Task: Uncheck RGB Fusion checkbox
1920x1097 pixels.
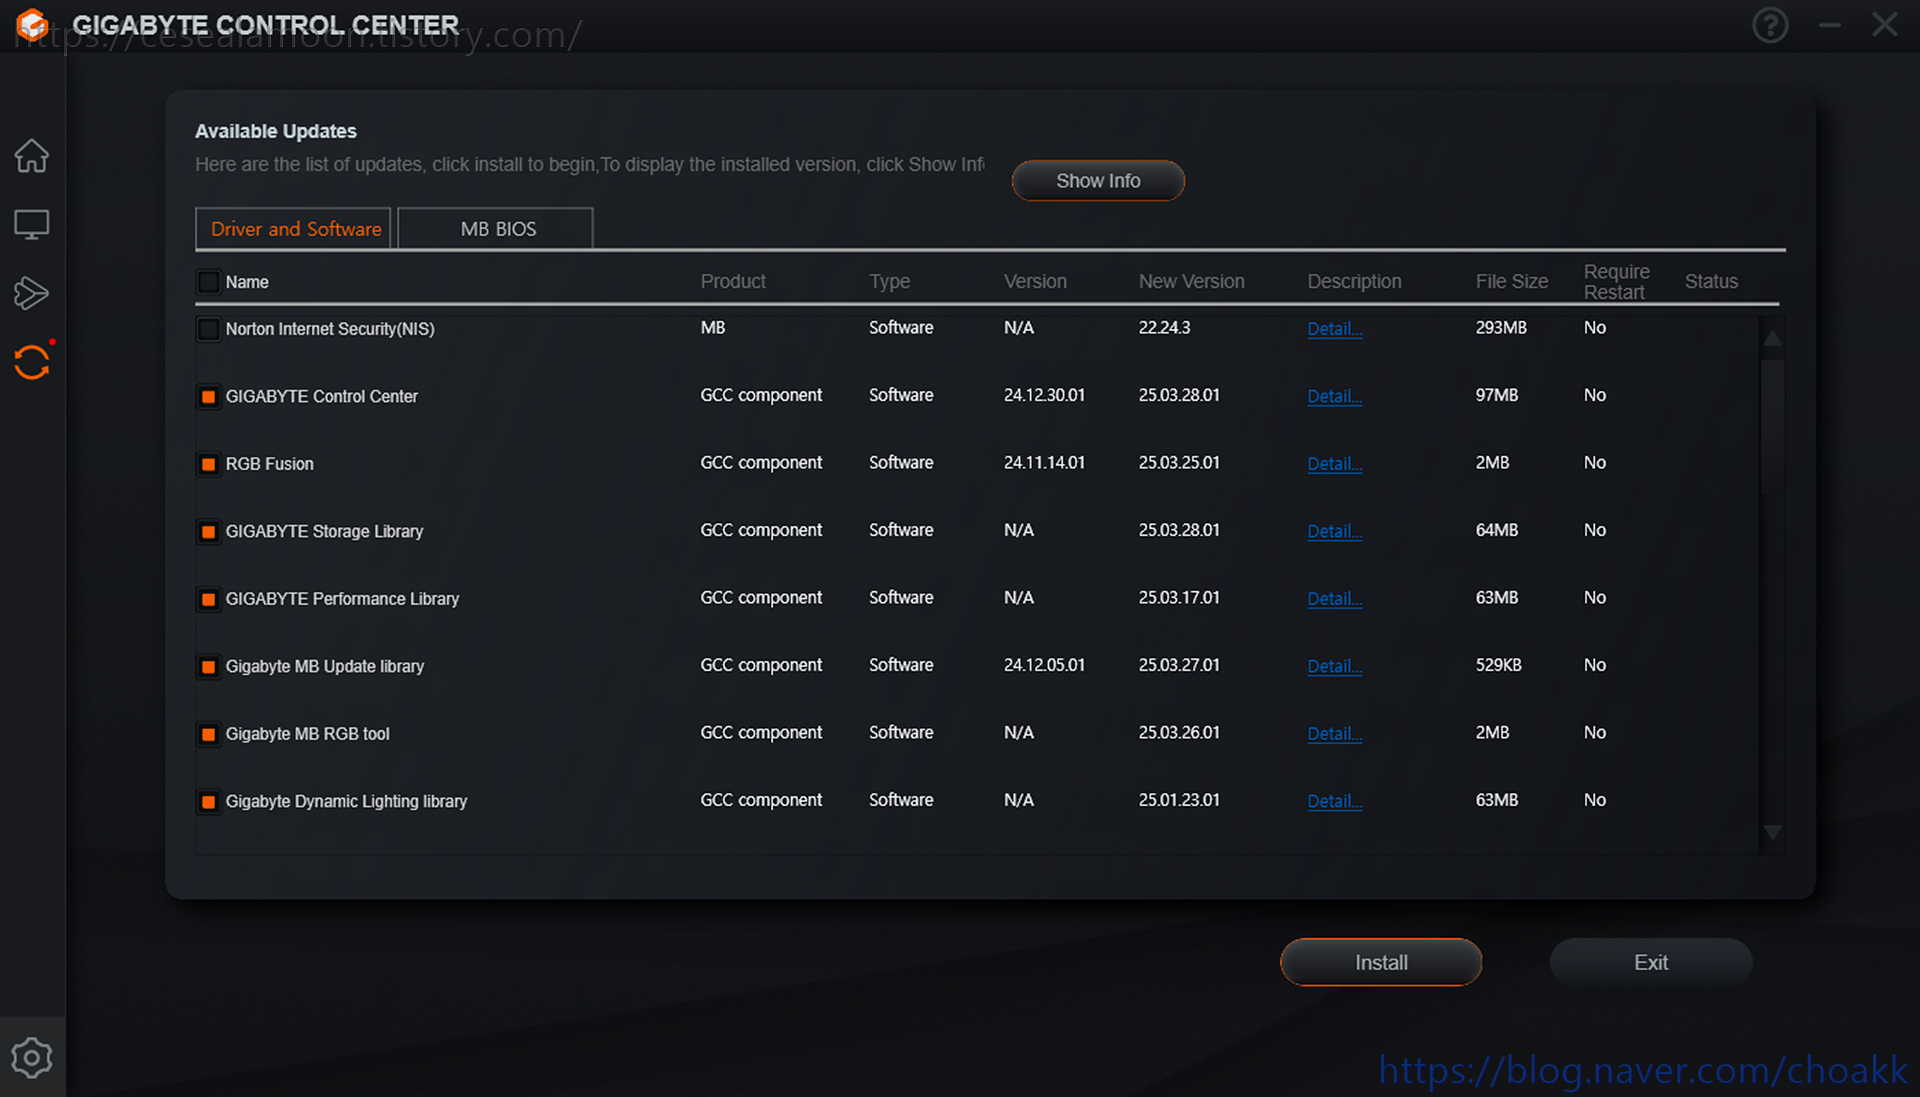Action: click(208, 464)
